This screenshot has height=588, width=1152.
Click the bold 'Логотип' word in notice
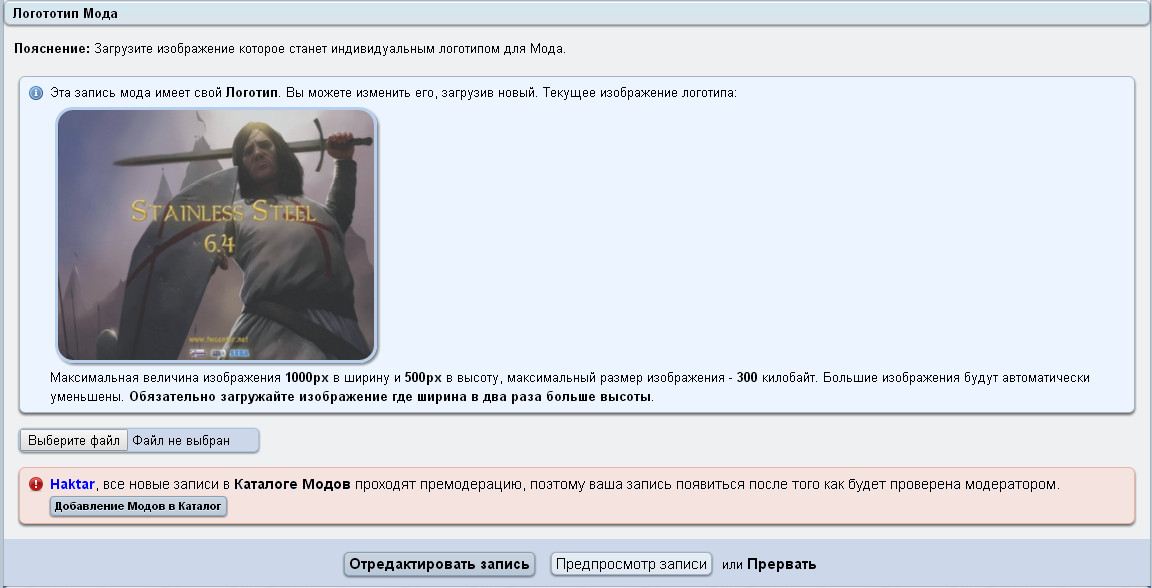[x=252, y=93]
